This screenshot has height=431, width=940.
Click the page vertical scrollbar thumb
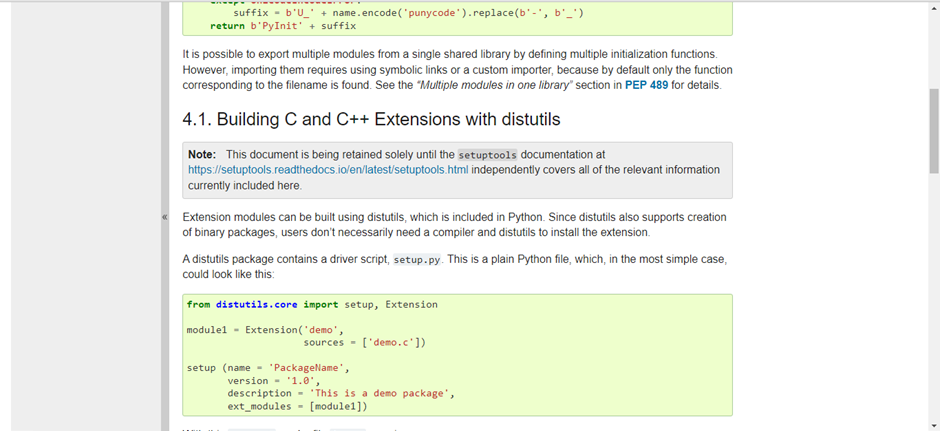pyautogui.click(x=934, y=131)
